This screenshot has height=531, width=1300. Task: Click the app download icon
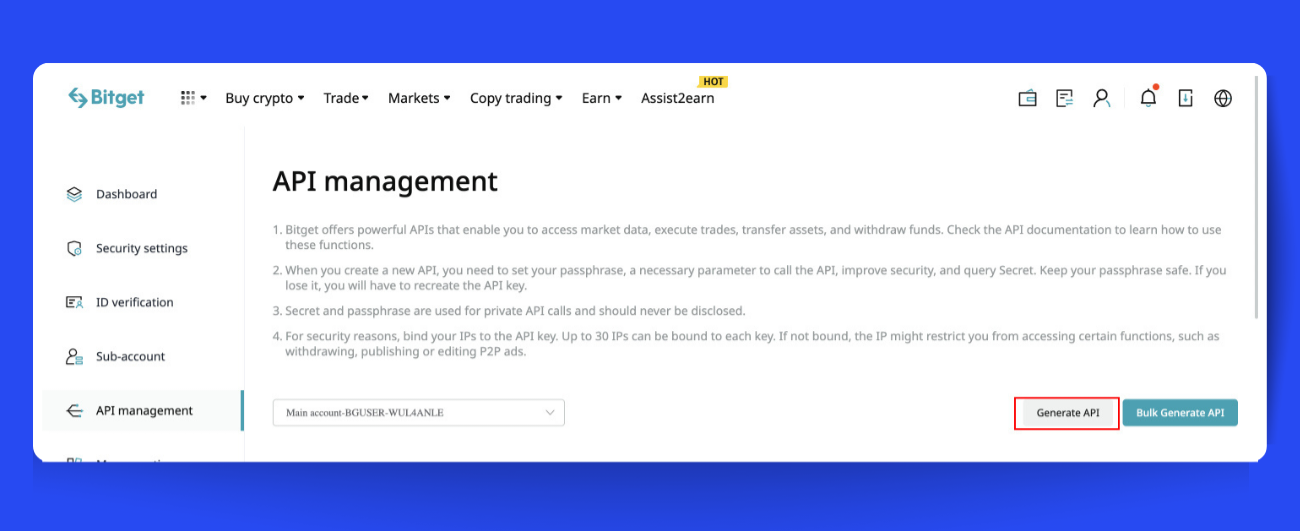1185,98
